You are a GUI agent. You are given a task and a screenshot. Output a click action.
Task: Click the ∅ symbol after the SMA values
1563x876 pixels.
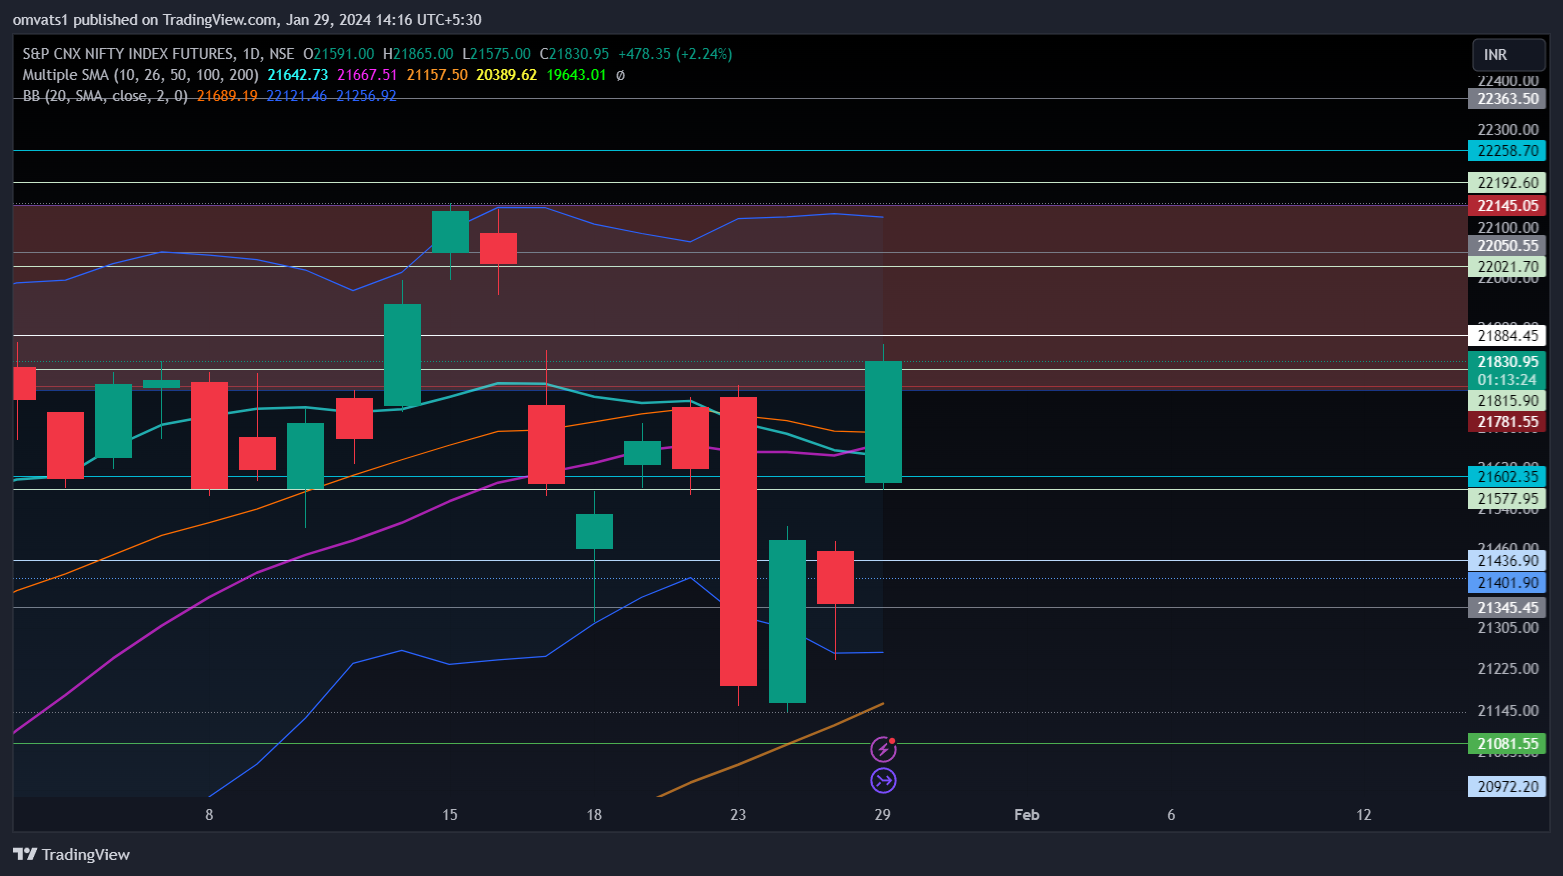[620, 75]
